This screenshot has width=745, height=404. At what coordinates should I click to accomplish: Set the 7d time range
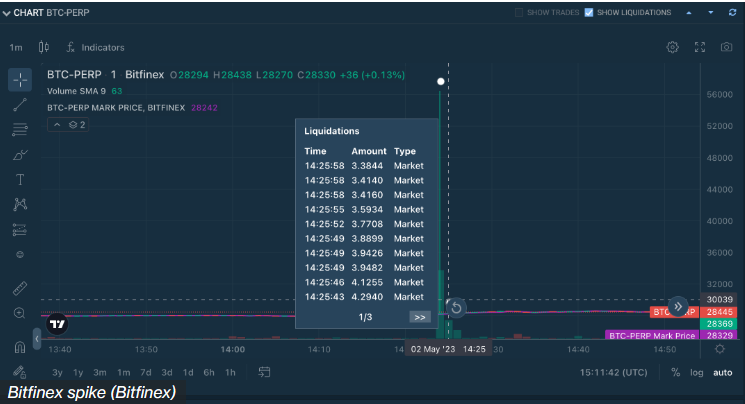click(146, 373)
